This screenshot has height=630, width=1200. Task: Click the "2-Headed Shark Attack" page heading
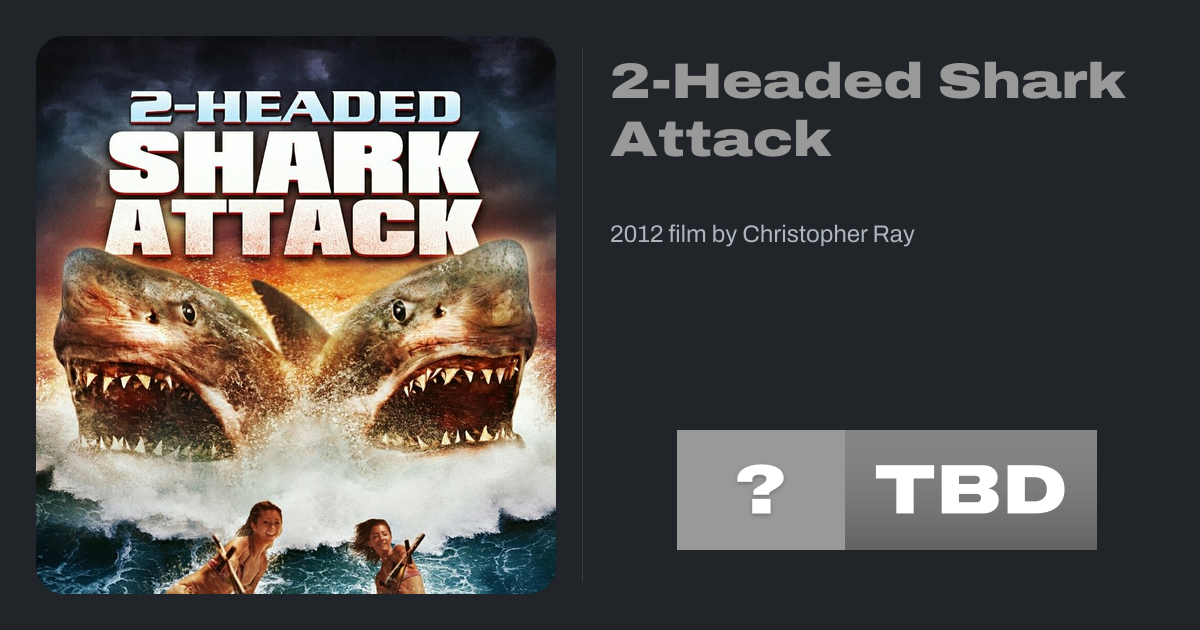868,109
